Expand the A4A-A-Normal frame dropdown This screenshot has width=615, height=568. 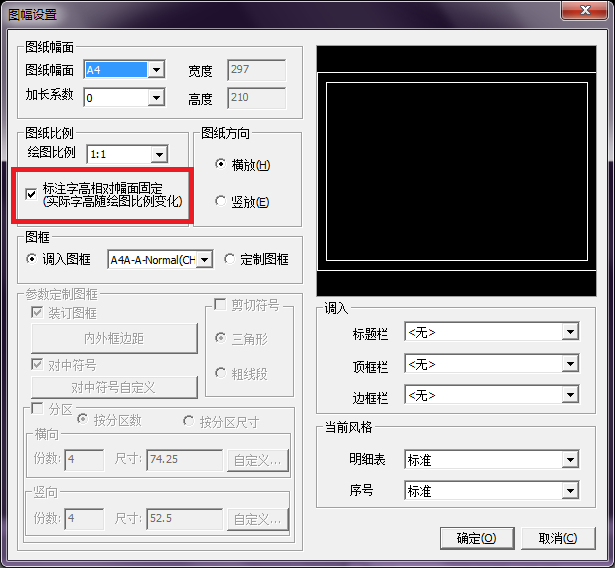point(205,259)
